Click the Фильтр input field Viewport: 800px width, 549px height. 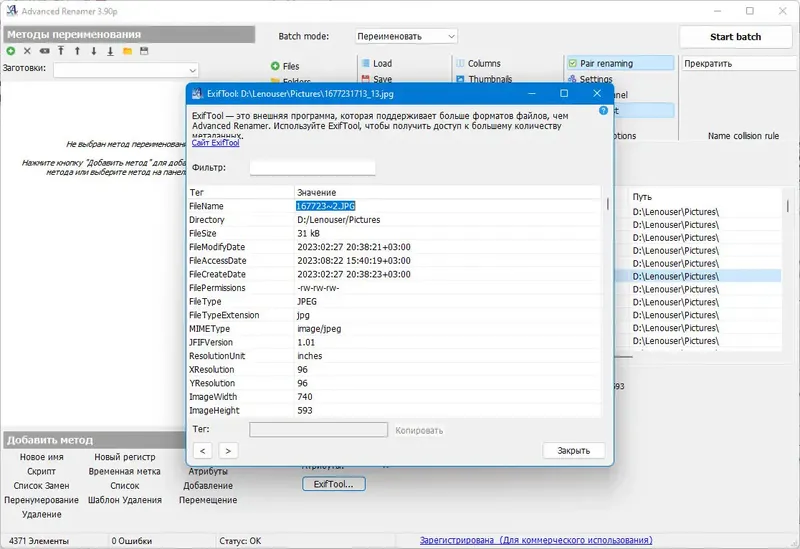312,167
